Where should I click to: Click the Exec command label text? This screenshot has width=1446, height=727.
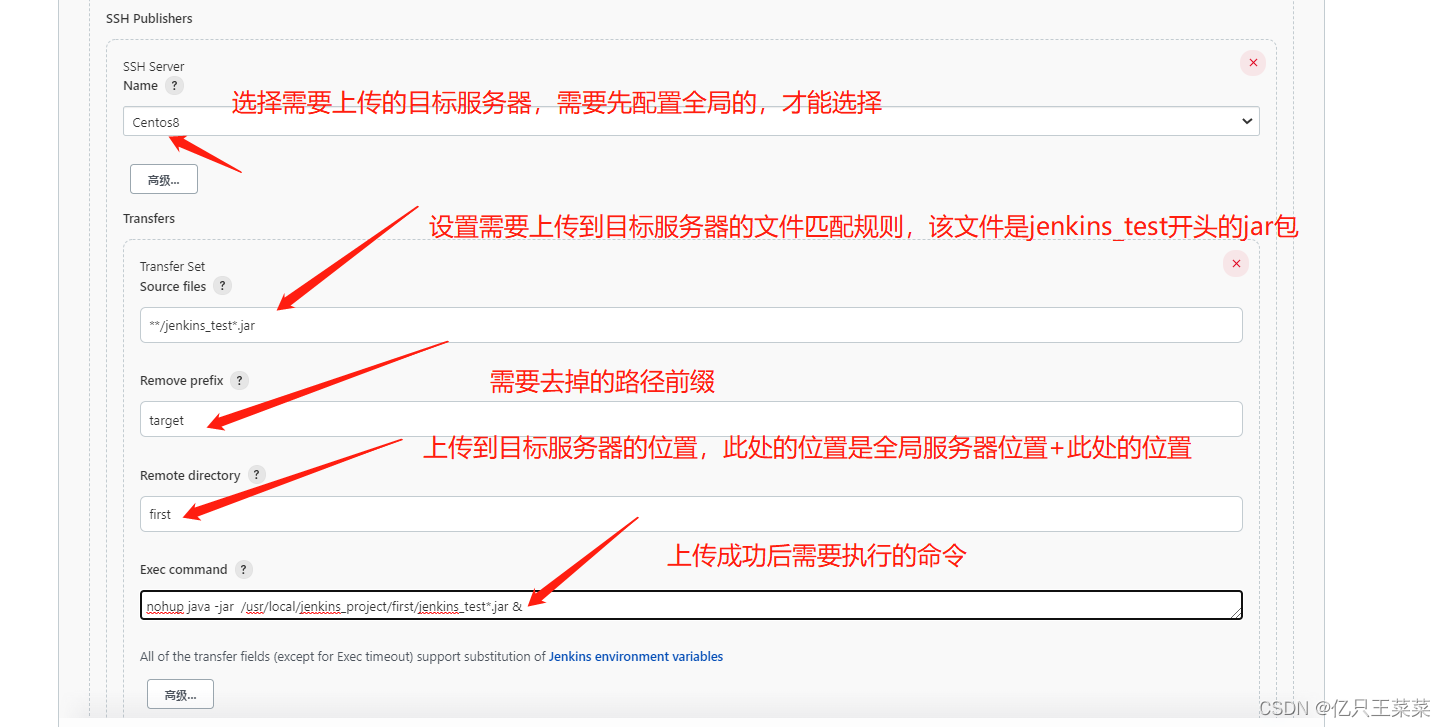click(184, 570)
